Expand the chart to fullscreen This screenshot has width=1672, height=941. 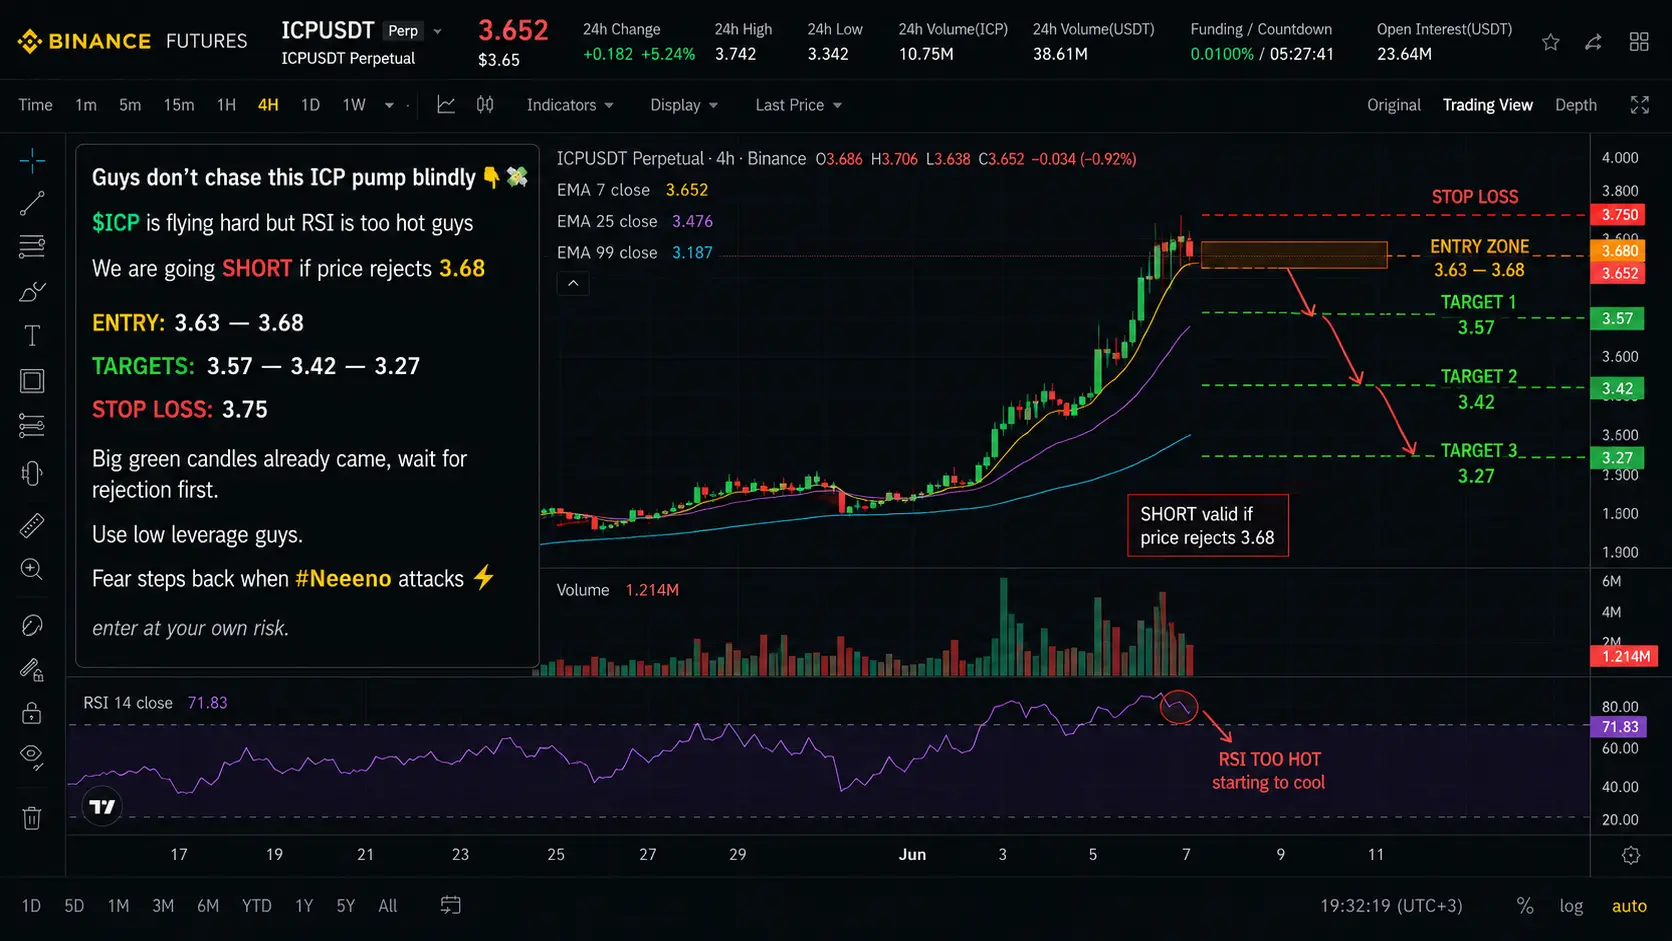pyautogui.click(x=1640, y=105)
